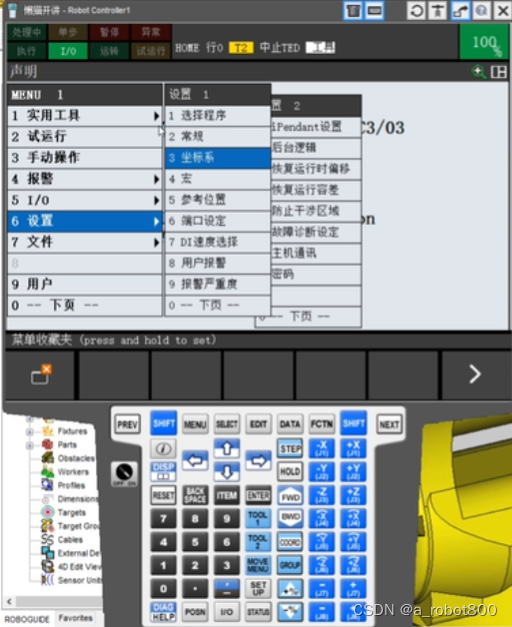
Task: Click the EDIT pendant key
Action: (x=258, y=424)
